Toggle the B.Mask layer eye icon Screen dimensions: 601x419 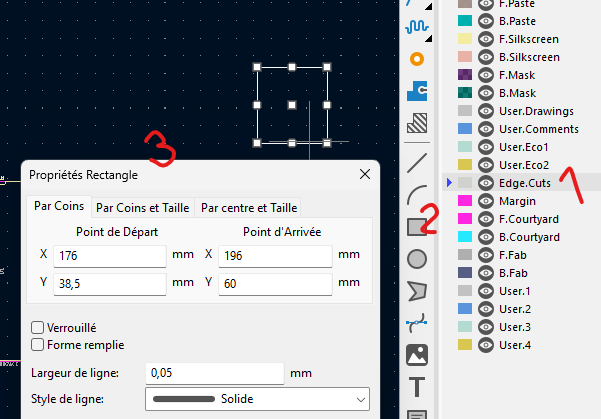pyautogui.click(x=486, y=93)
